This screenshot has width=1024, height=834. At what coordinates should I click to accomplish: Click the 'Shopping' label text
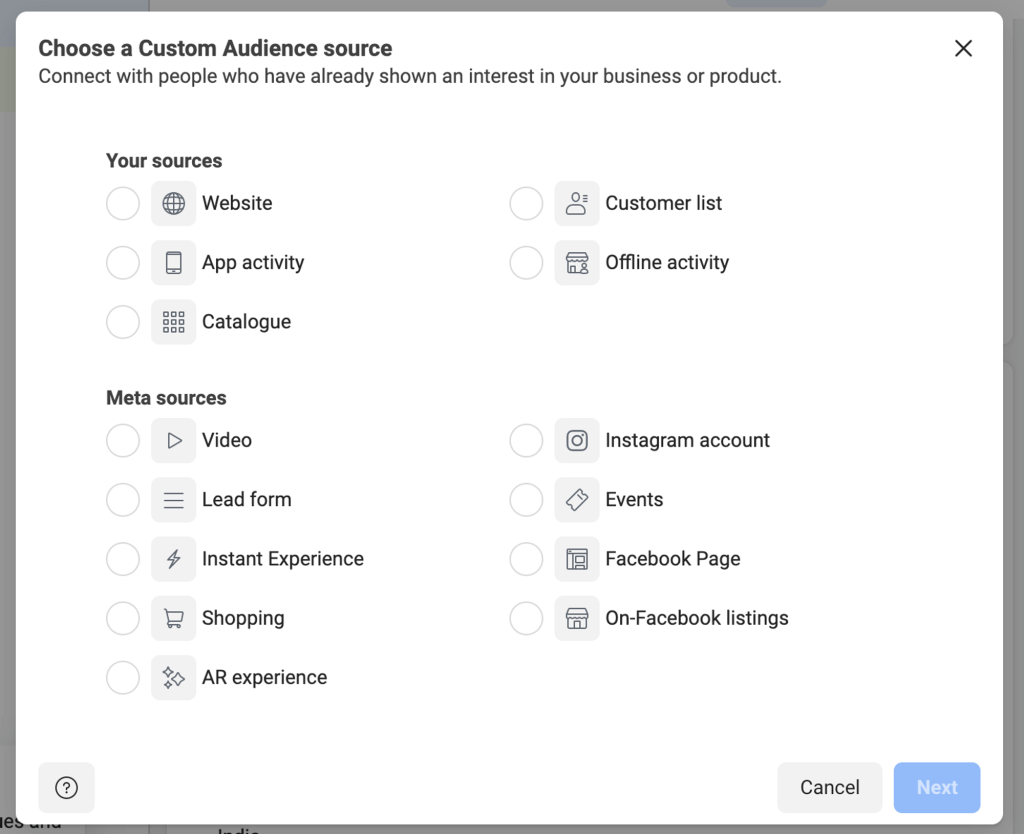(x=243, y=618)
